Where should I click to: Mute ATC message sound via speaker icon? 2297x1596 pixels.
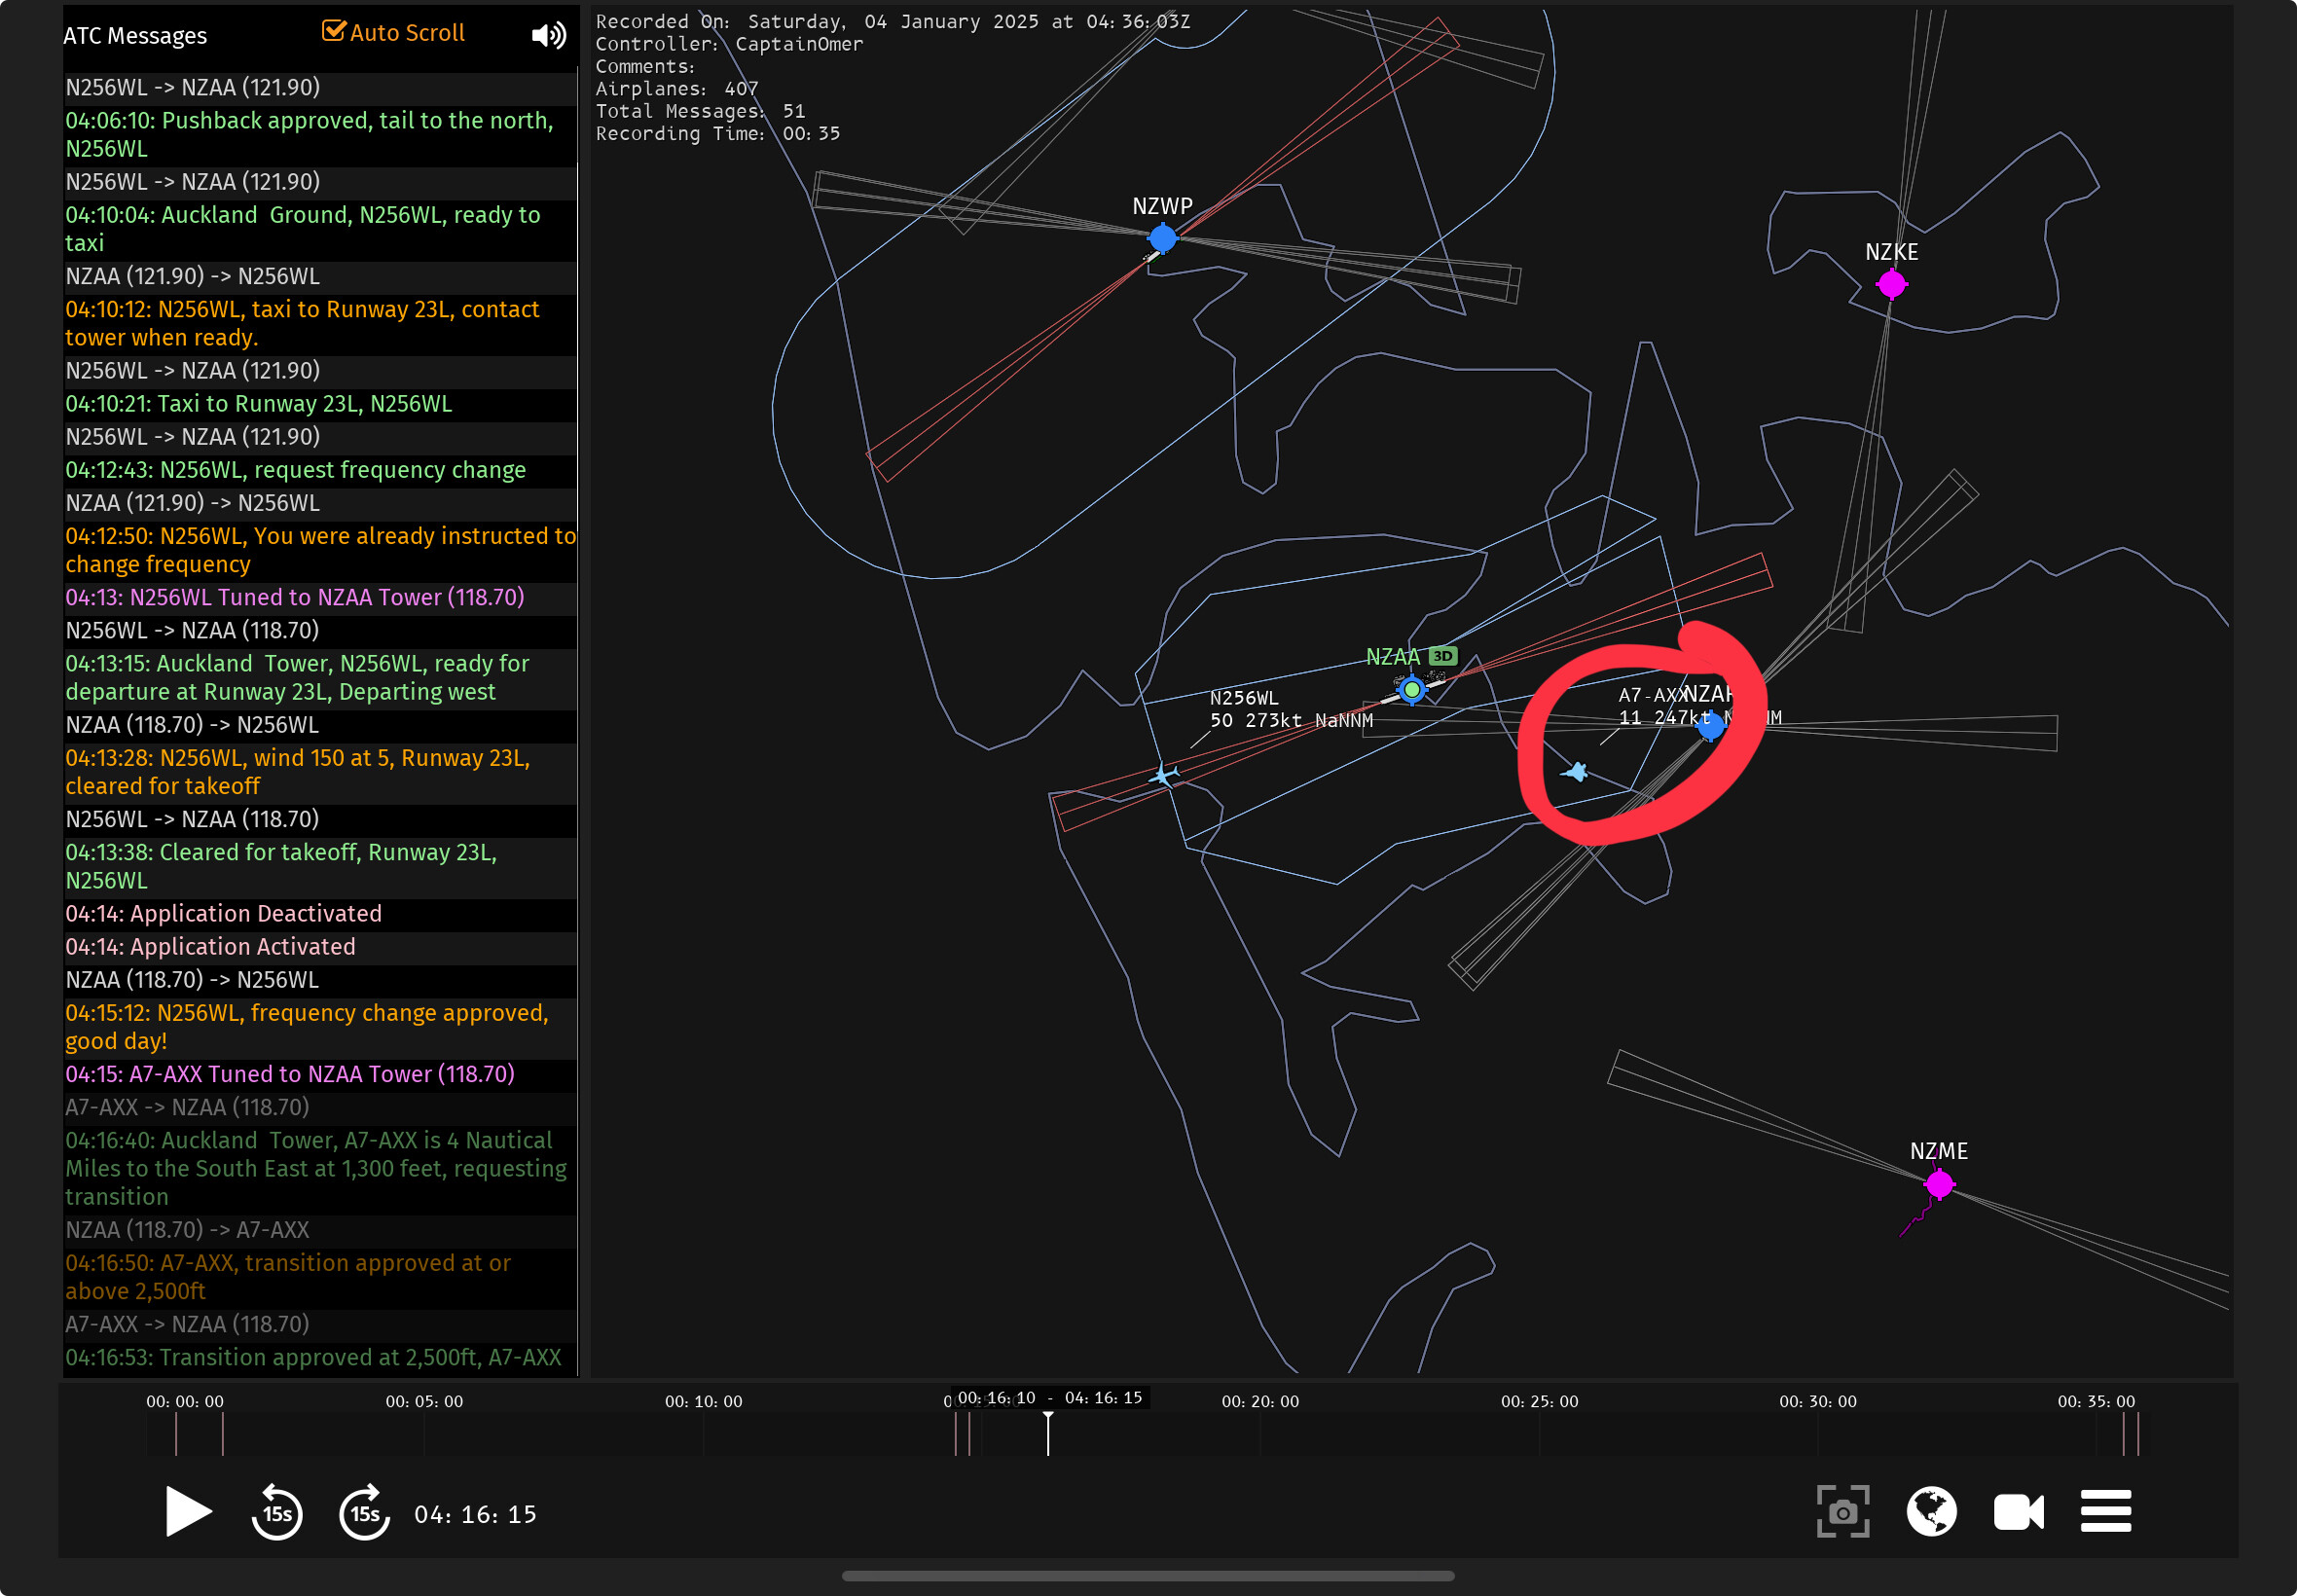[548, 36]
